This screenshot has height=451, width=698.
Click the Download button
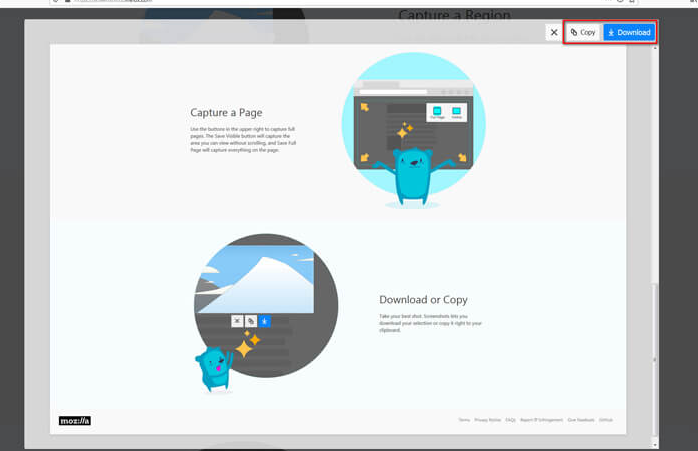tap(629, 32)
